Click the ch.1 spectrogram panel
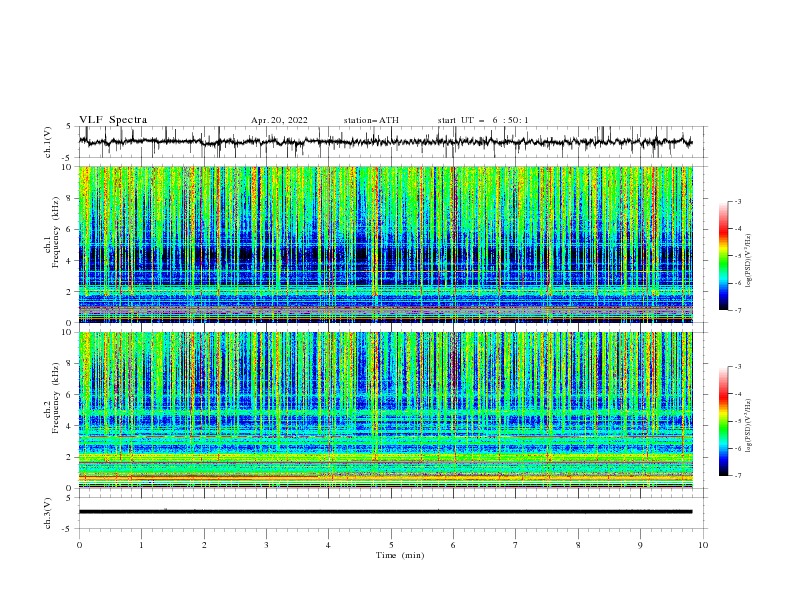Screen dimensions: 792x612 point(386,244)
